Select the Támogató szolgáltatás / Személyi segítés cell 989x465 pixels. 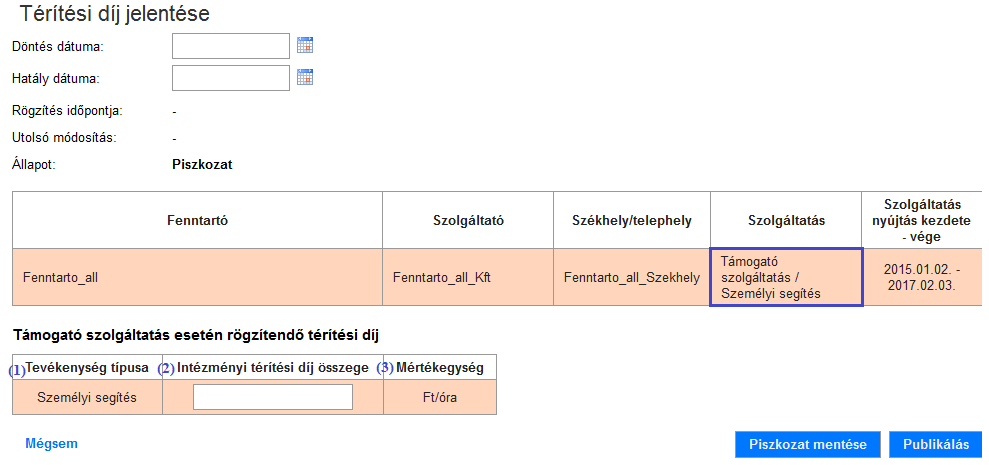tap(786, 277)
